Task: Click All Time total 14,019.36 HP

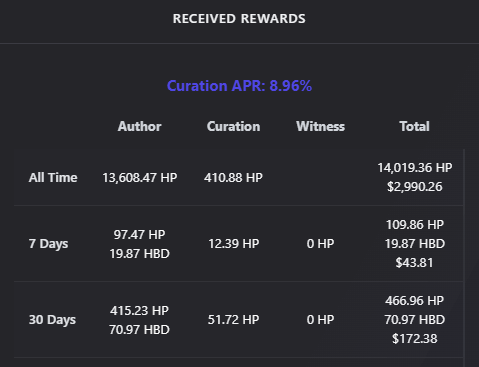Action: point(415,168)
